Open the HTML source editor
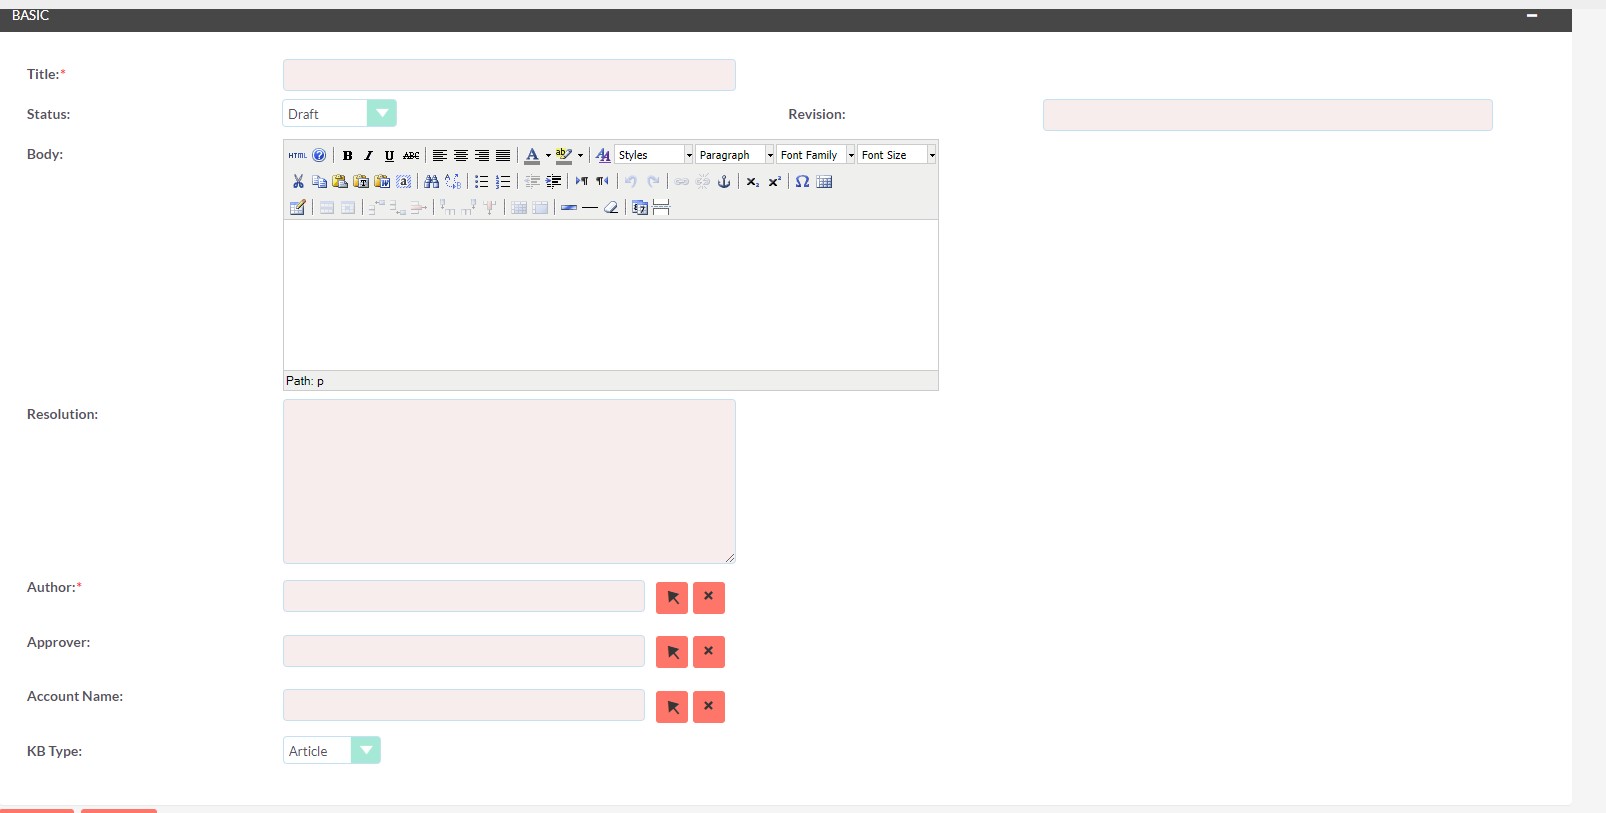The width and height of the screenshot is (1606, 813). pyautogui.click(x=298, y=155)
